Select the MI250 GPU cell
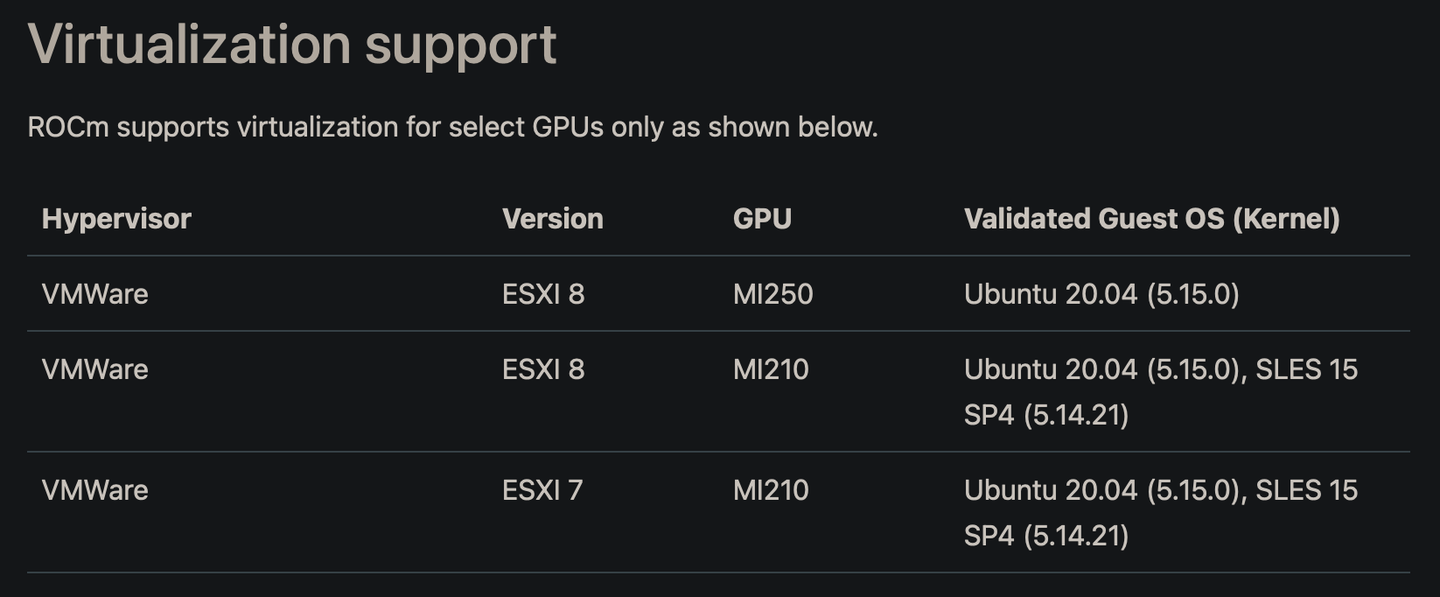 pos(772,294)
